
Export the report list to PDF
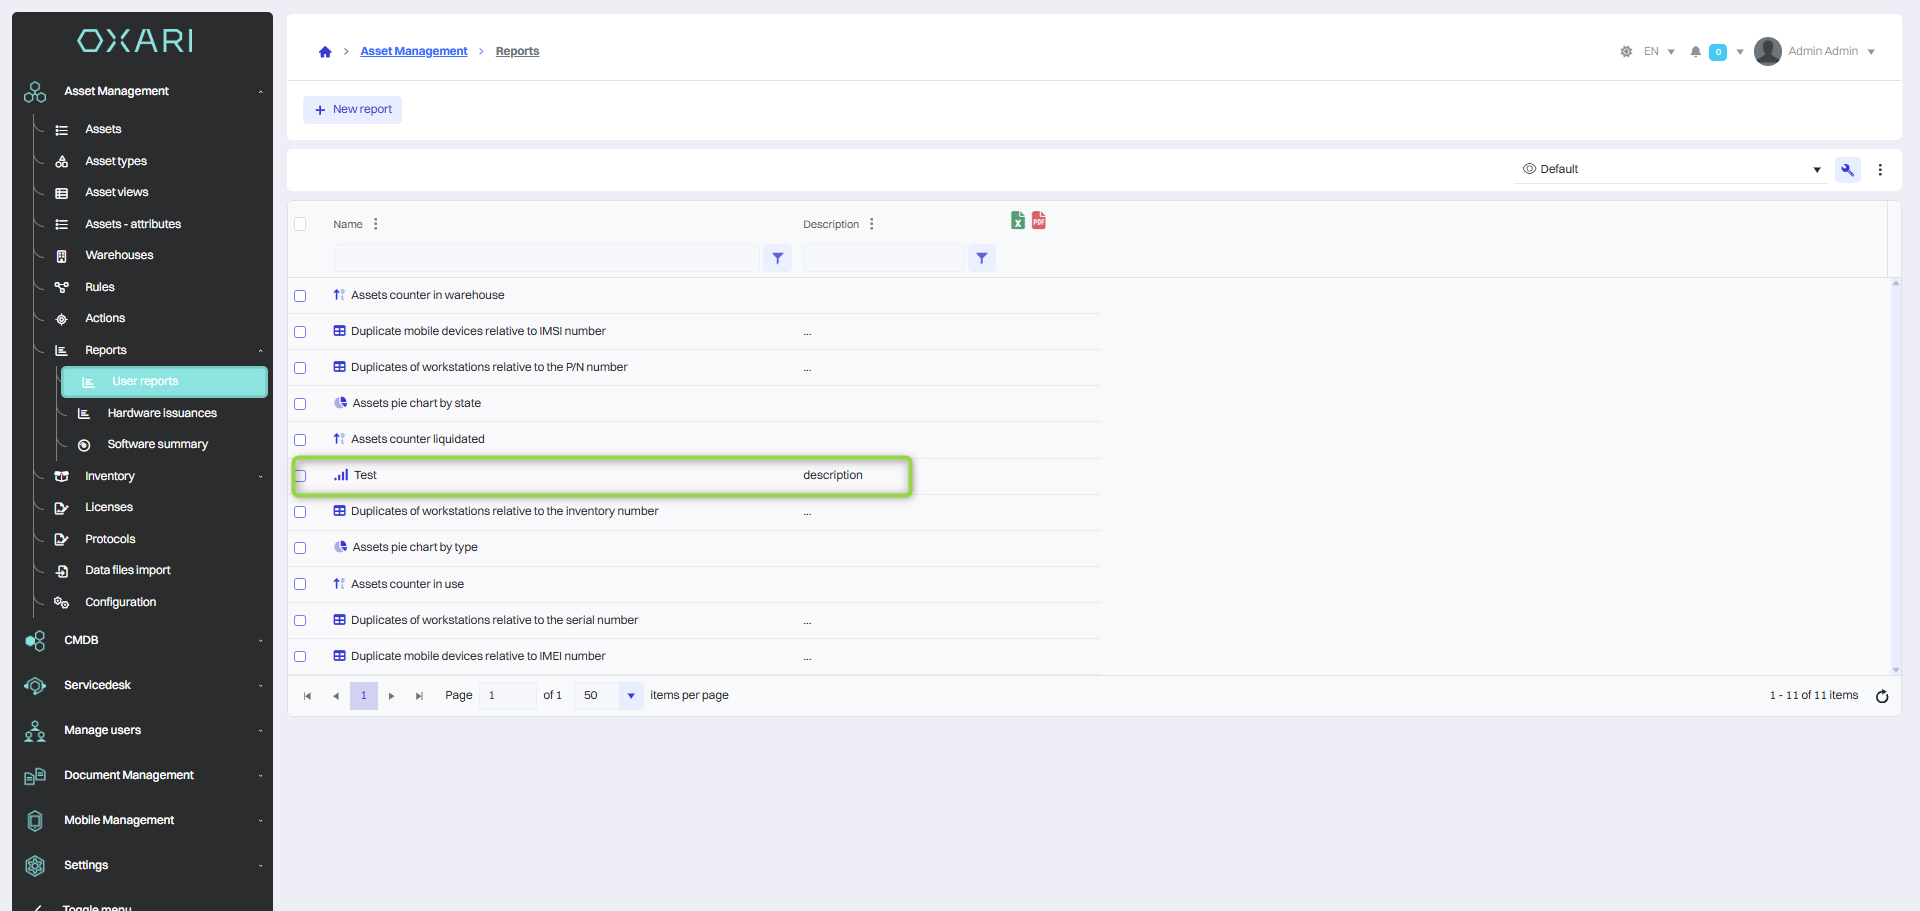click(x=1039, y=221)
